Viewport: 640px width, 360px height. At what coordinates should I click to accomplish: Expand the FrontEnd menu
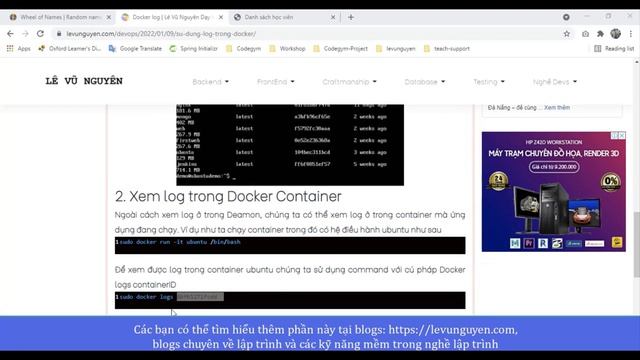coord(276,82)
